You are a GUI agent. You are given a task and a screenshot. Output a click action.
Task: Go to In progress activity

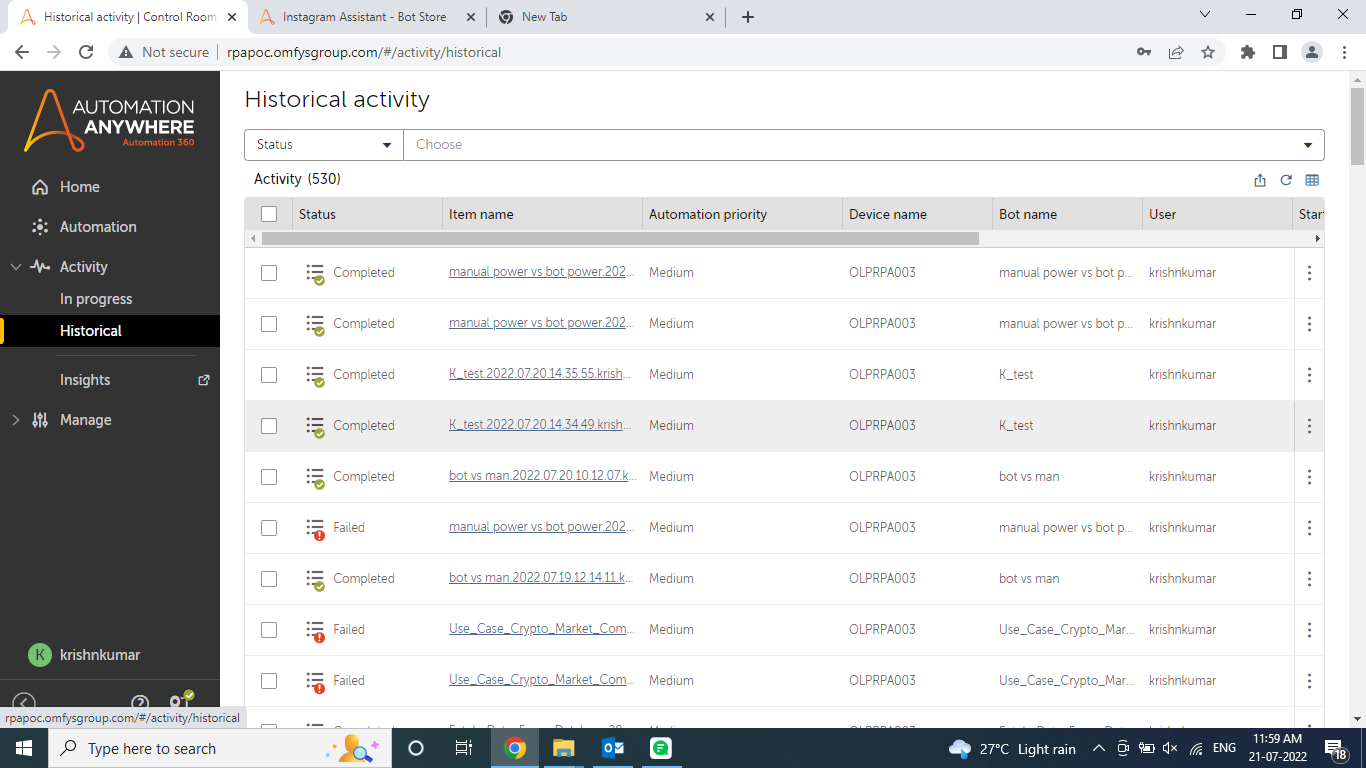tap(96, 299)
